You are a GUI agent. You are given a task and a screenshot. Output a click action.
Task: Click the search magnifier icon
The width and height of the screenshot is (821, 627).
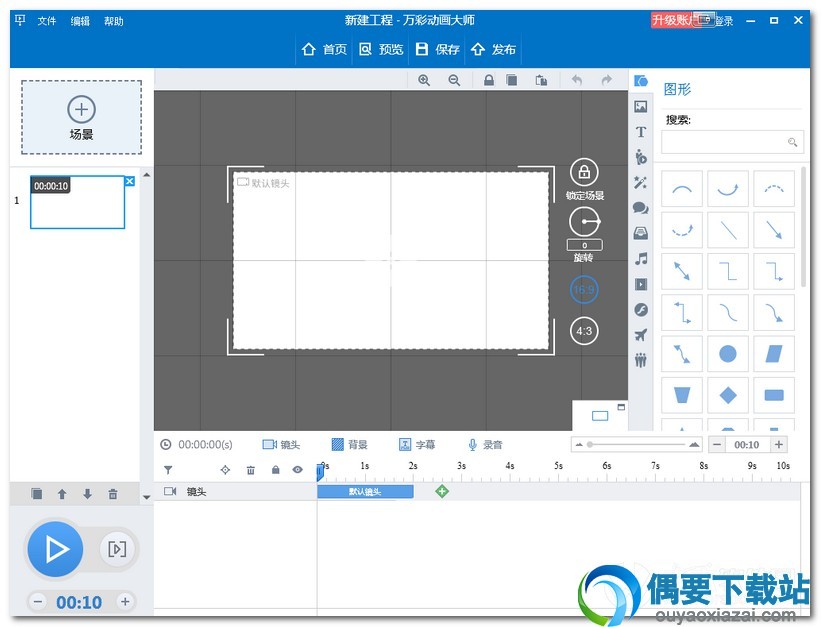[793, 142]
